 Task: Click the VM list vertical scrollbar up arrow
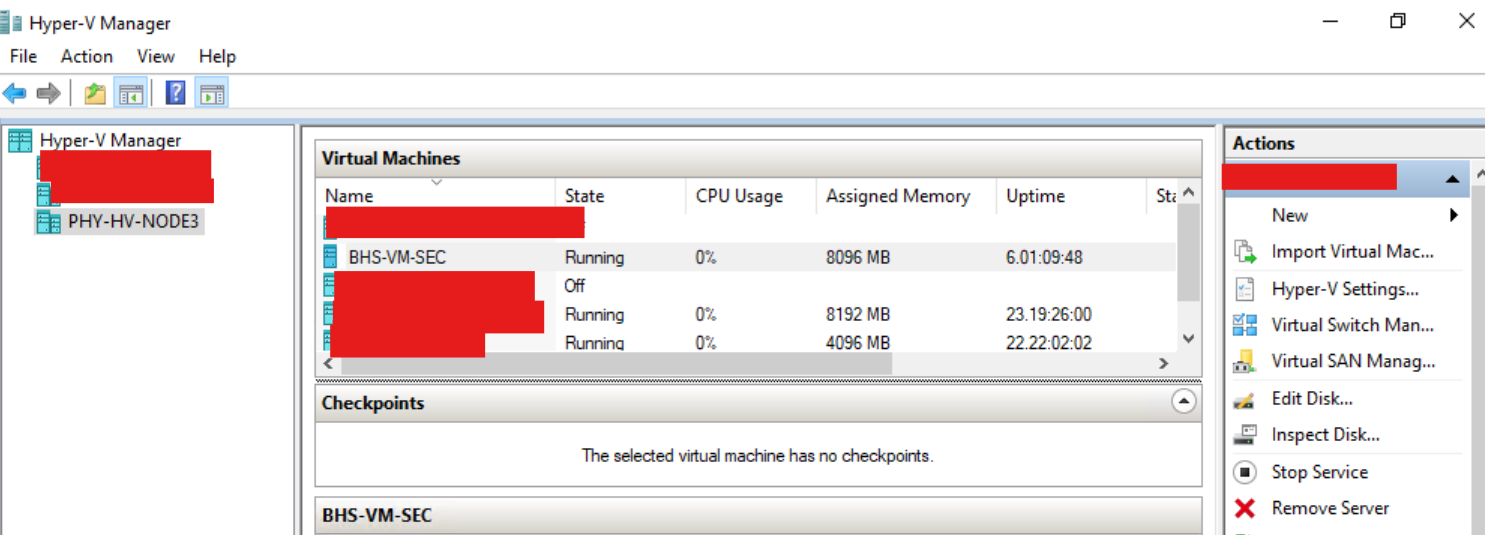click(1188, 192)
